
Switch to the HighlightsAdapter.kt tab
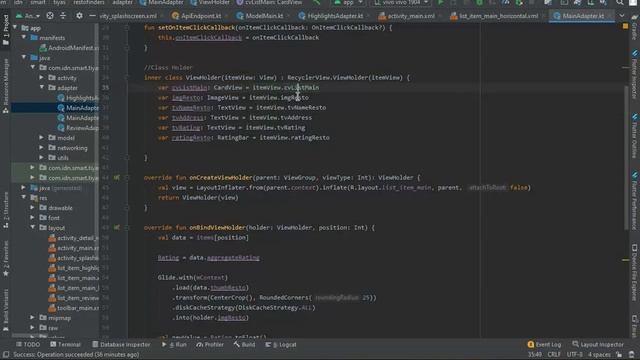pyautogui.click(x=331, y=16)
